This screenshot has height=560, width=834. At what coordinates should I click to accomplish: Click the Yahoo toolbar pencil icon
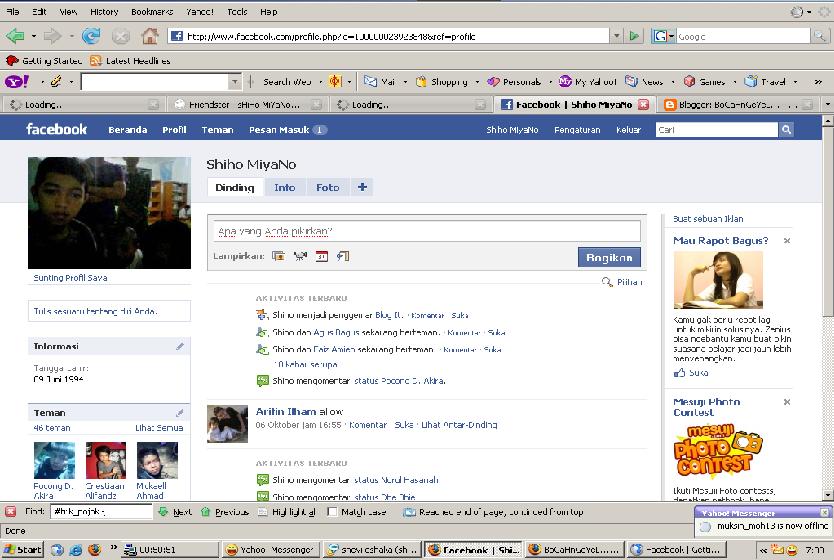pyautogui.click(x=56, y=81)
